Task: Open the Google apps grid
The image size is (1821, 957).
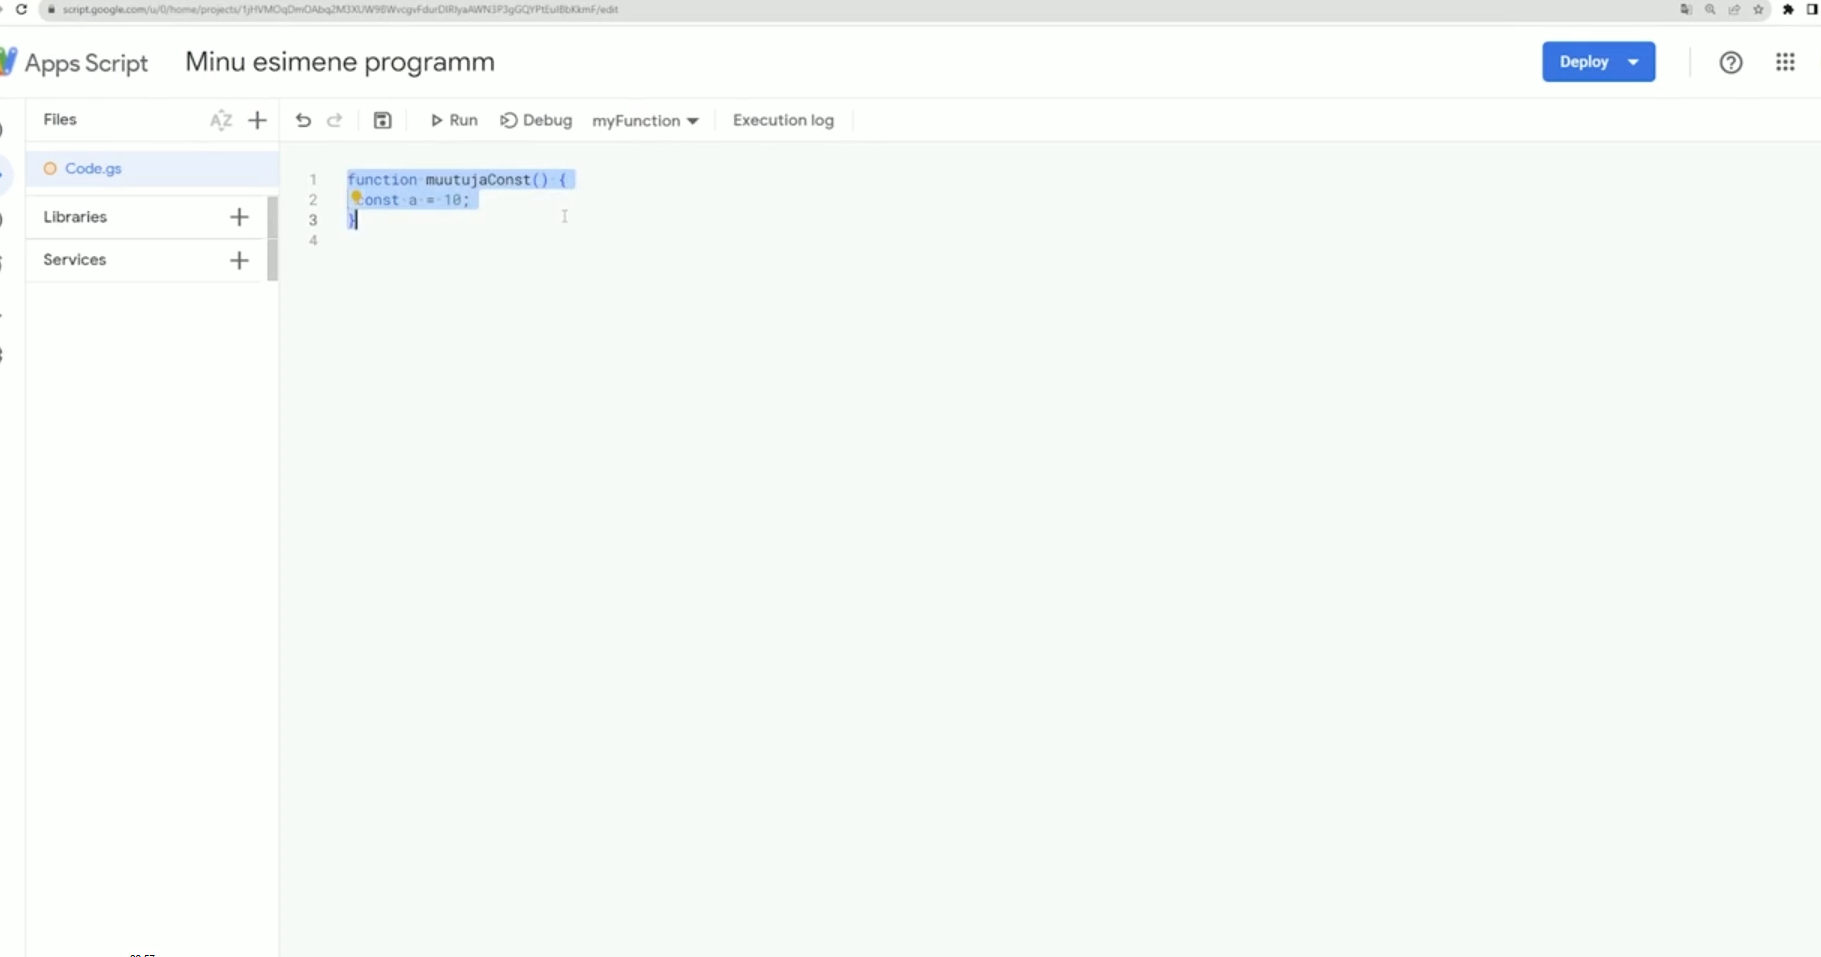Action: click(1785, 62)
